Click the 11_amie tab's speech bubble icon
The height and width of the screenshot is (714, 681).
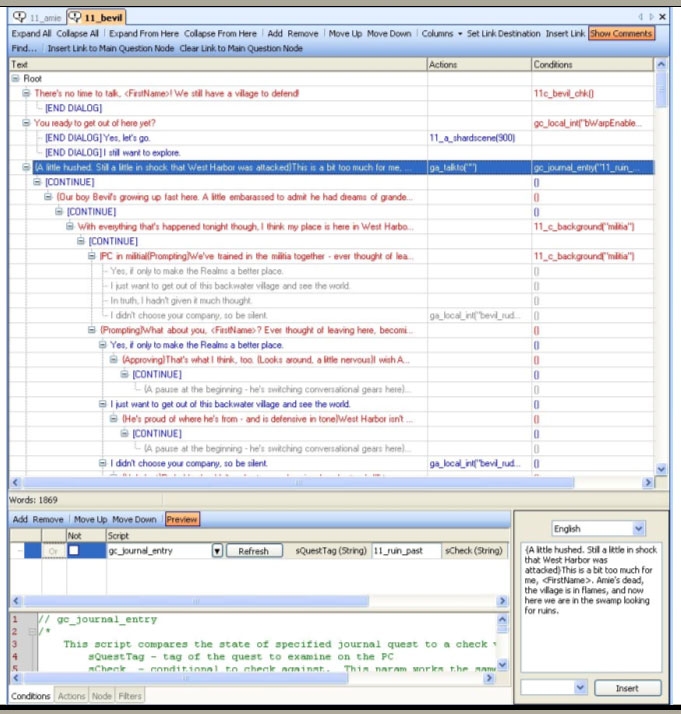pos(20,18)
